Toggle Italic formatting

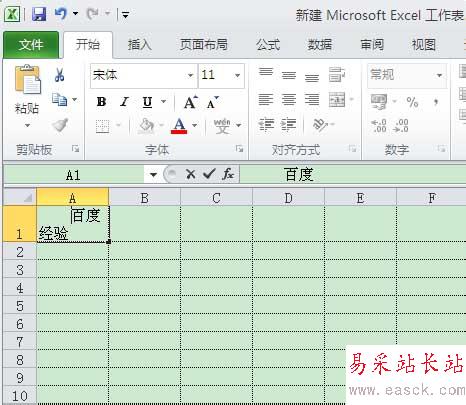(x=125, y=102)
